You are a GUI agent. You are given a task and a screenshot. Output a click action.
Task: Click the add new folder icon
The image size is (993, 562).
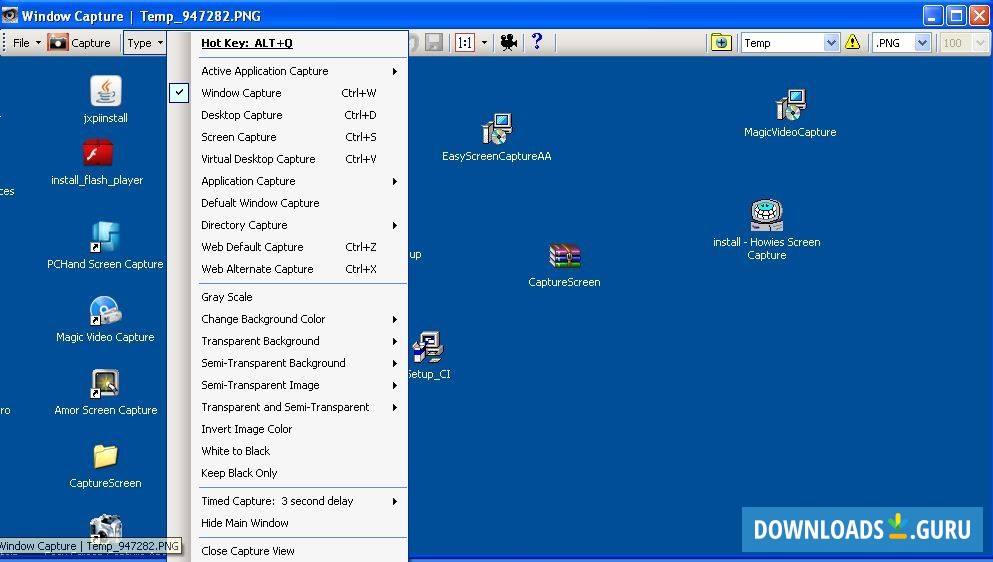coord(721,42)
